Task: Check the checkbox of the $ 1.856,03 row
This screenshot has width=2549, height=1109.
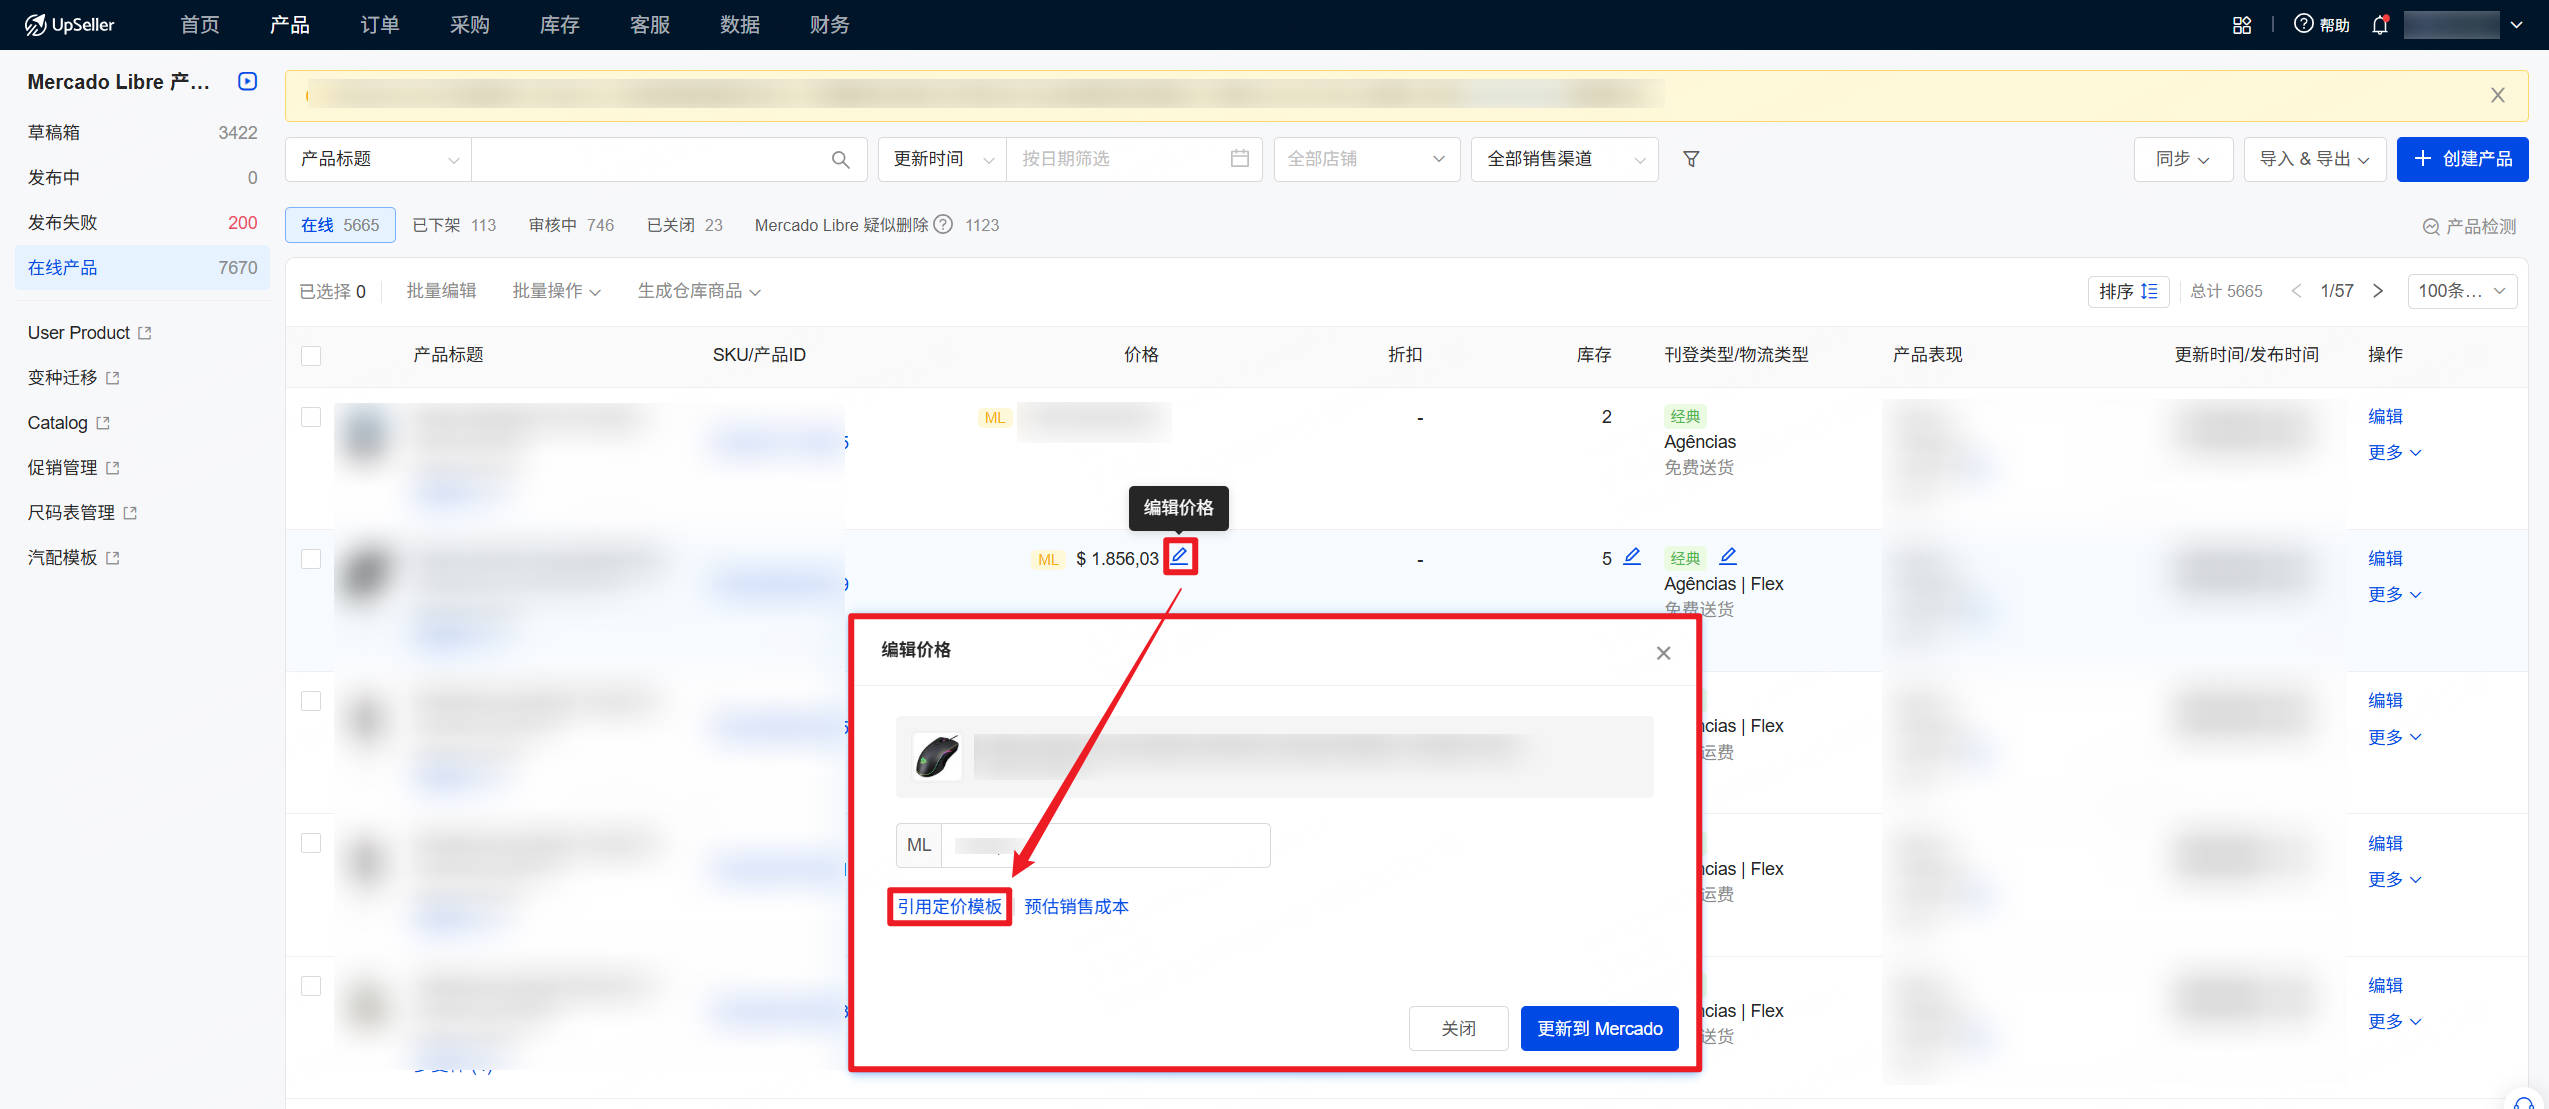Action: pyautogui.click(x=311, y=559)
